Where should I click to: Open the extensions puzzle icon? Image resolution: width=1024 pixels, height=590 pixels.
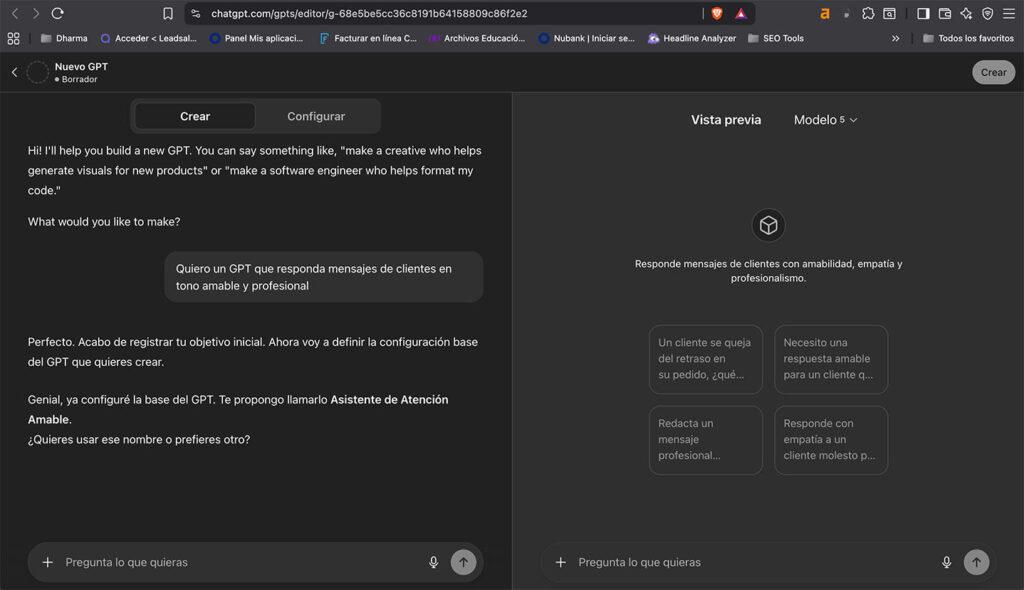tap(868, 13)
